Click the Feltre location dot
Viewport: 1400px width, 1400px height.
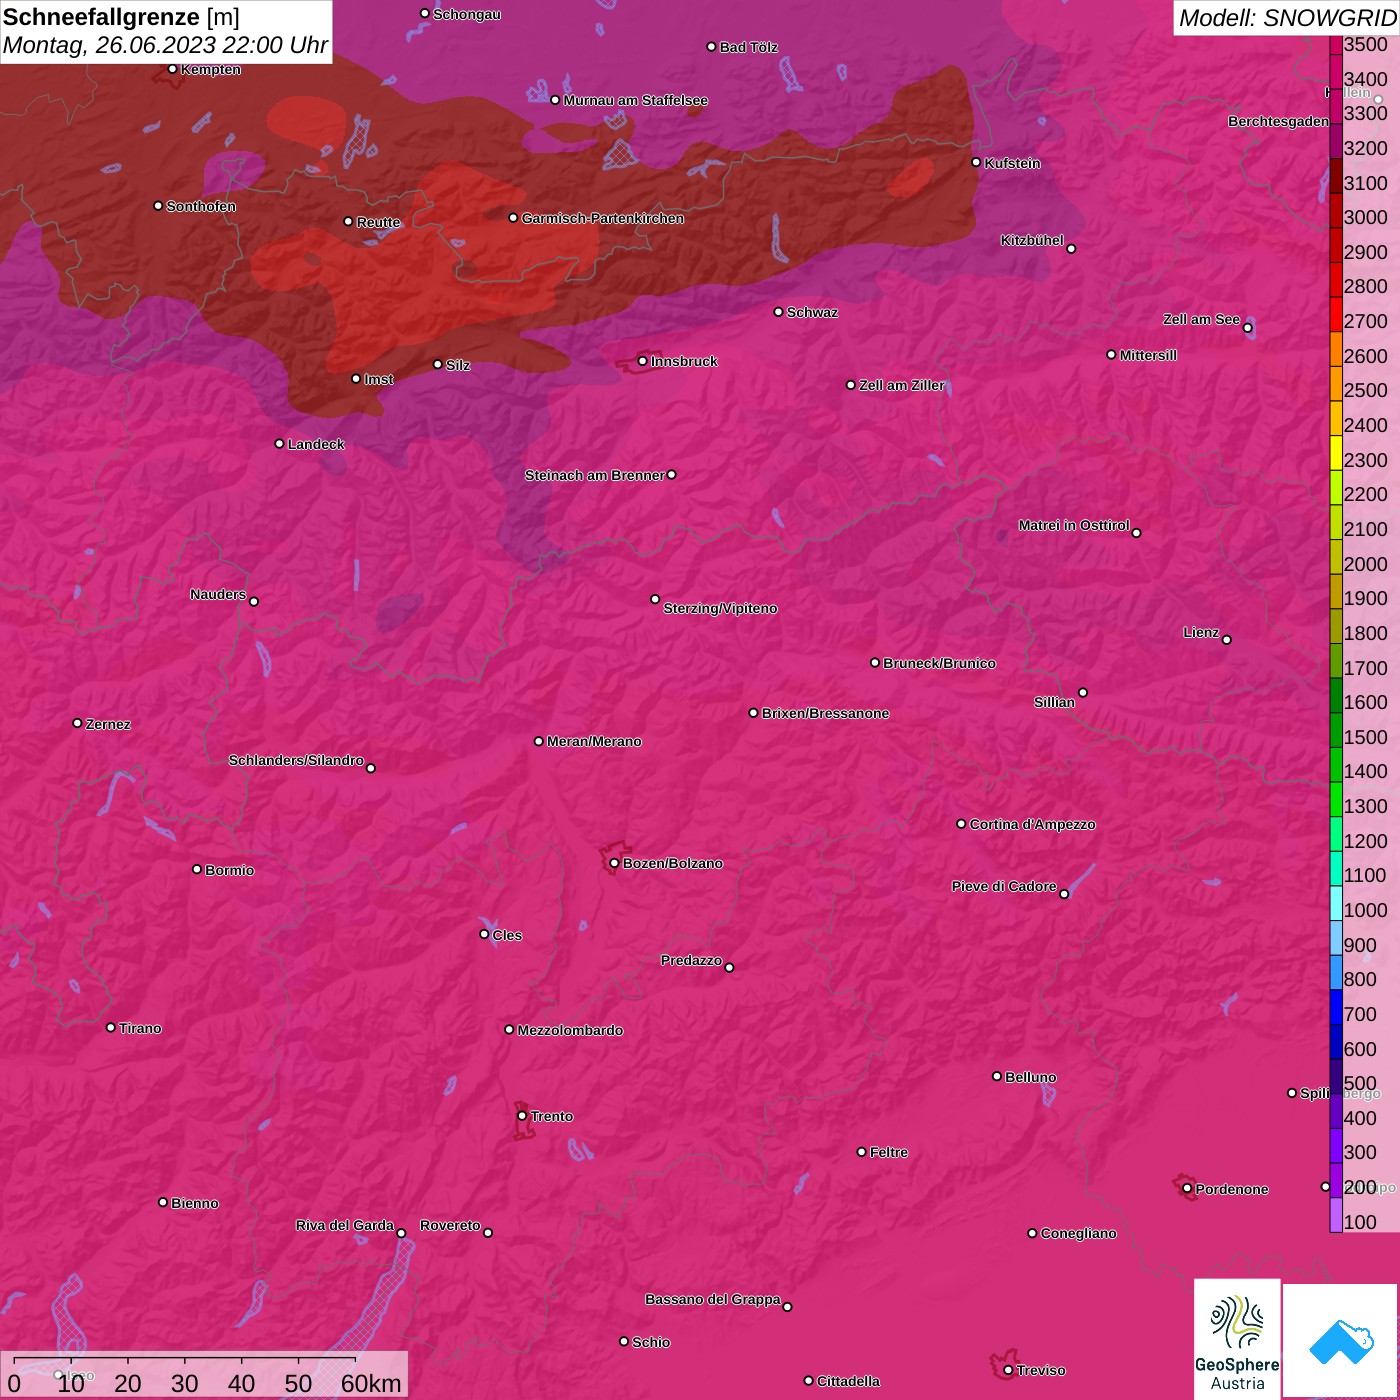pos(862,1152)
